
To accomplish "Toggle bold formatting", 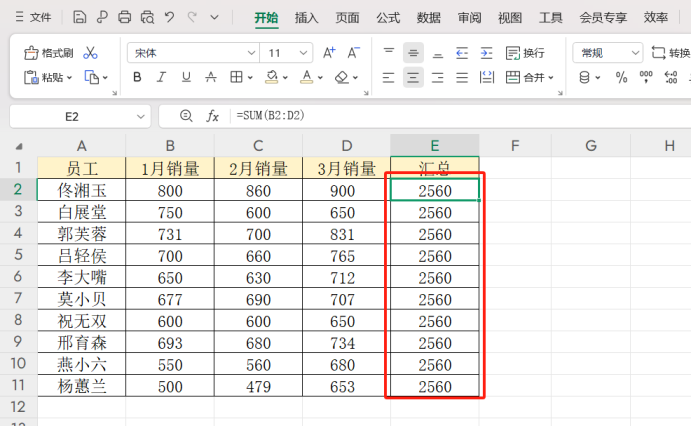I will coord(137,77).
